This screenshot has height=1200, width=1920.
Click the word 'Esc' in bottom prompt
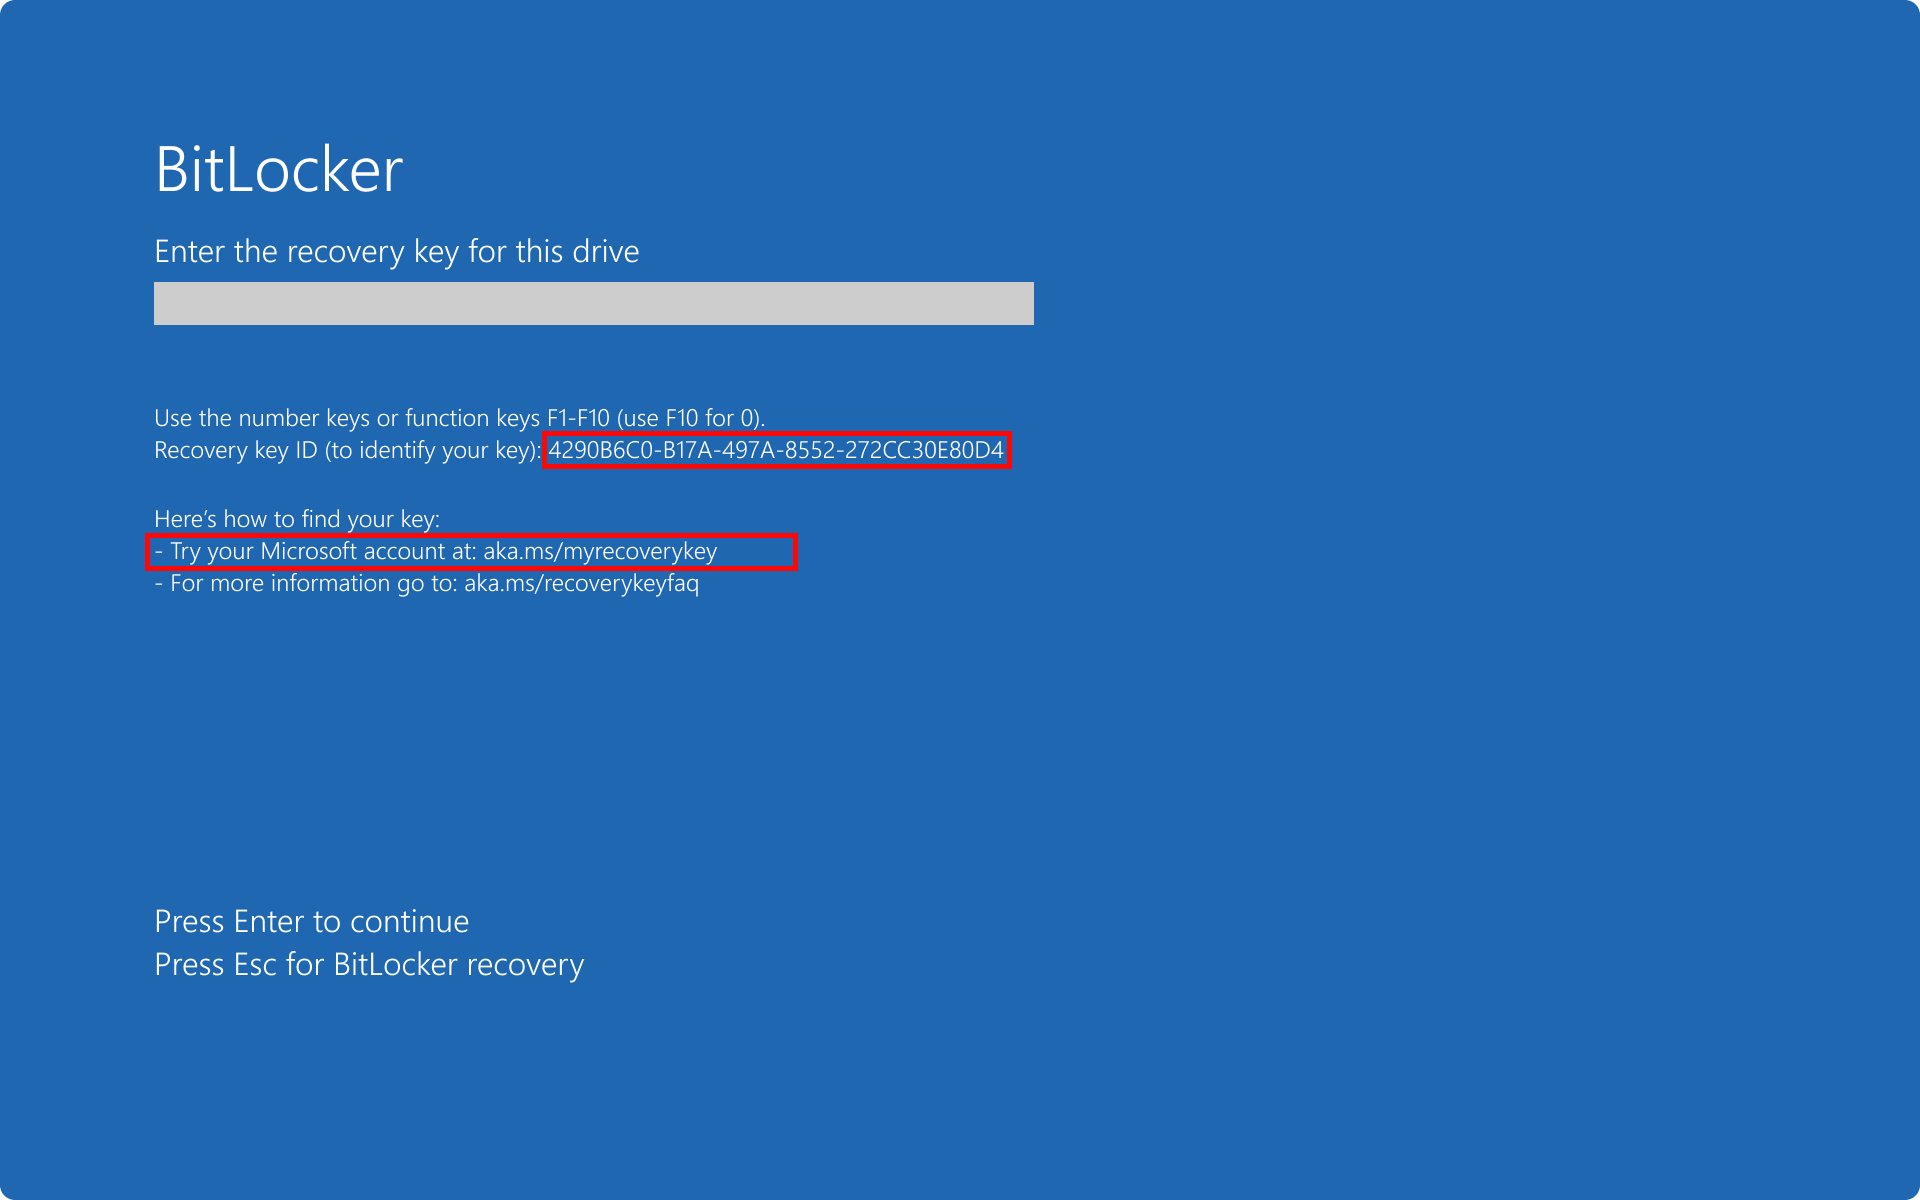coord(255,964)
